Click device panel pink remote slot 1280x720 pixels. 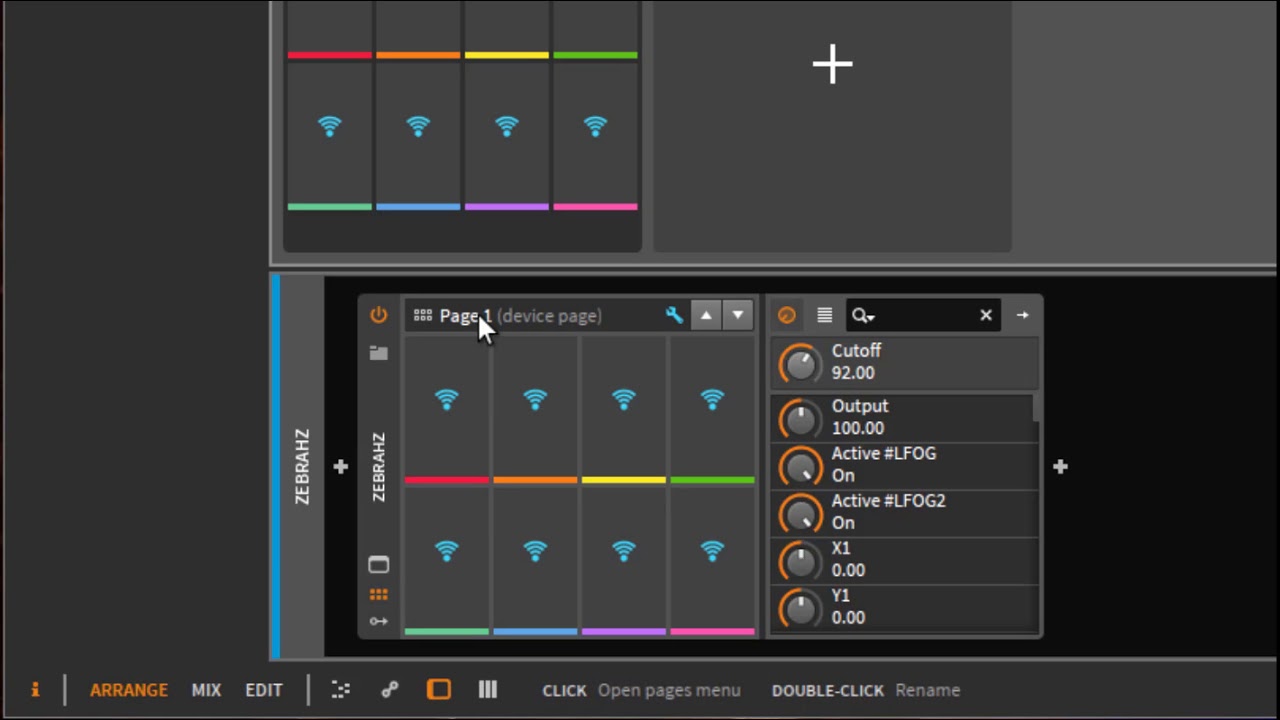point(712,561)
